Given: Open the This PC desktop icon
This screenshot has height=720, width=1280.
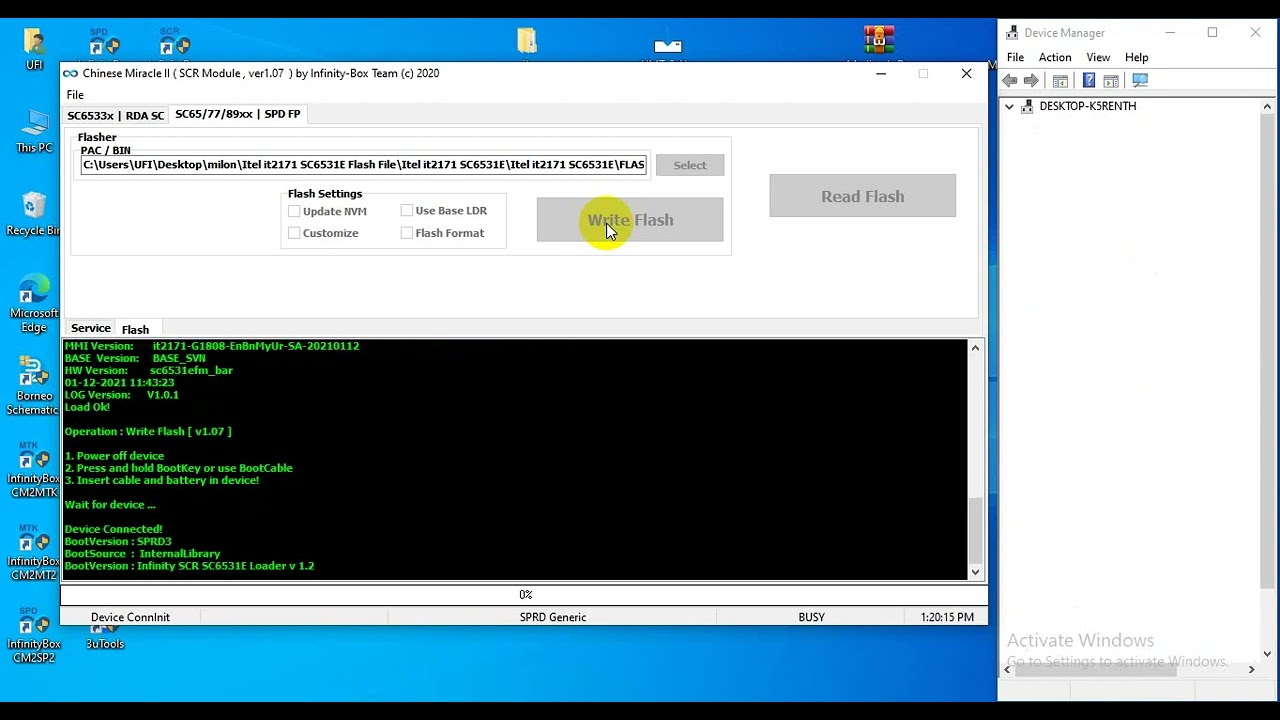Looking at the screenshot, I should pyautogui.click(x=34, y=130).
